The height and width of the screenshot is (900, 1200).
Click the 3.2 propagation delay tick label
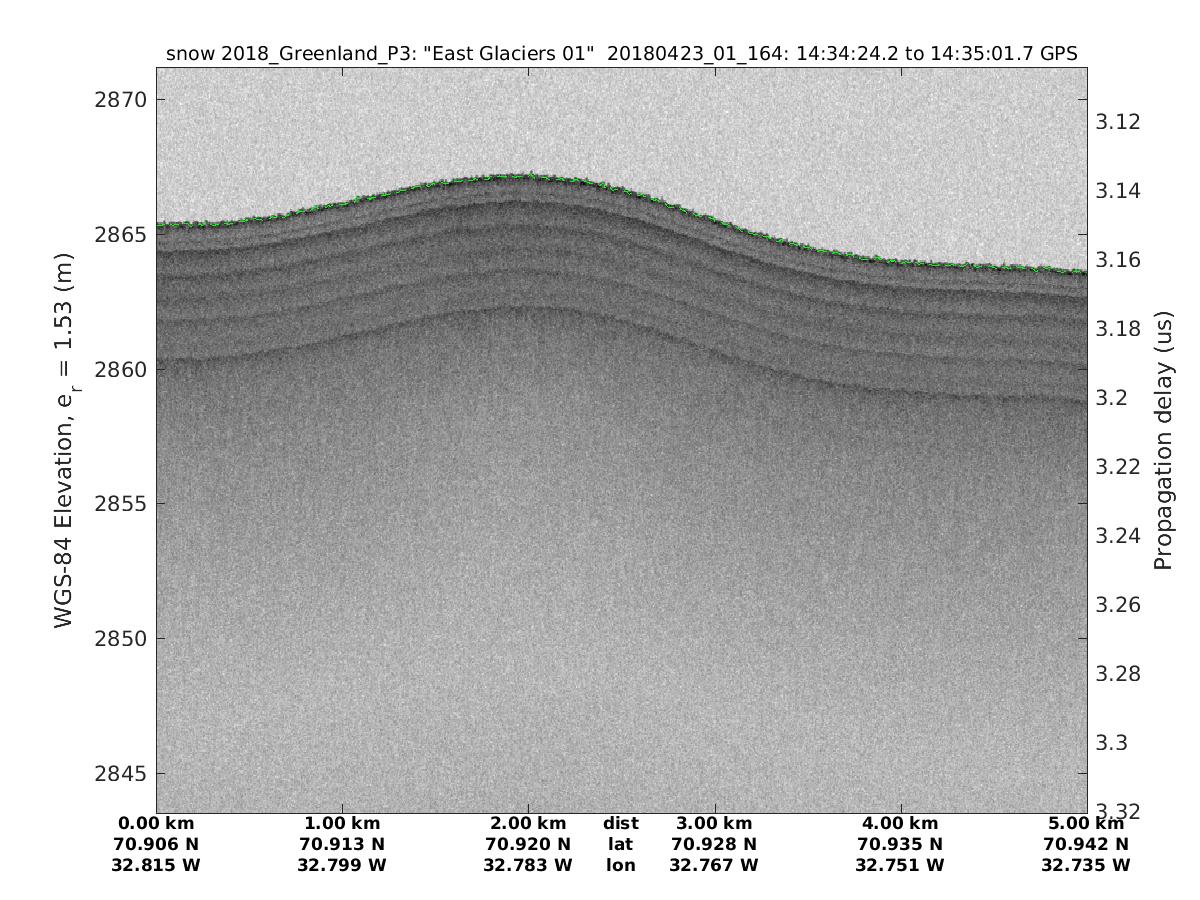tap(1112, 398)
